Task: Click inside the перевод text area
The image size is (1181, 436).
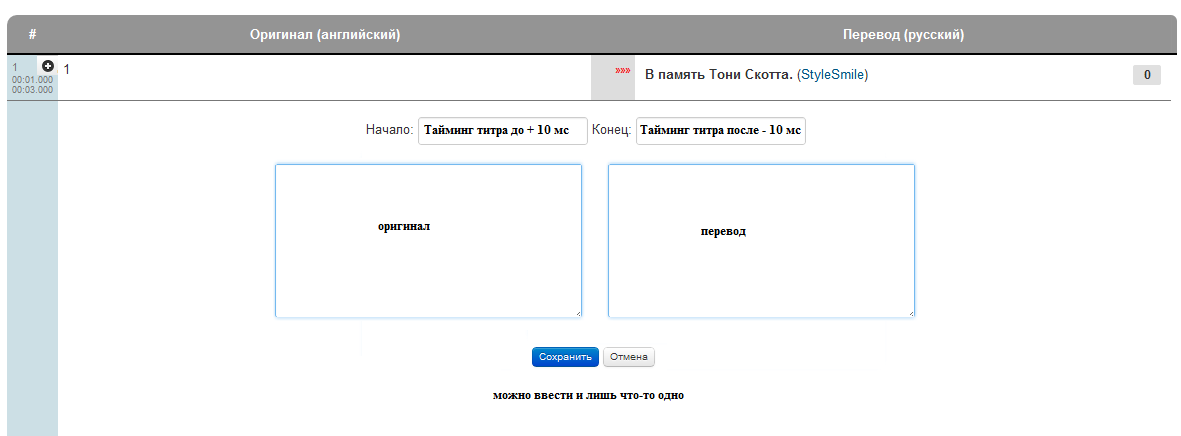Action: point(761,241)
